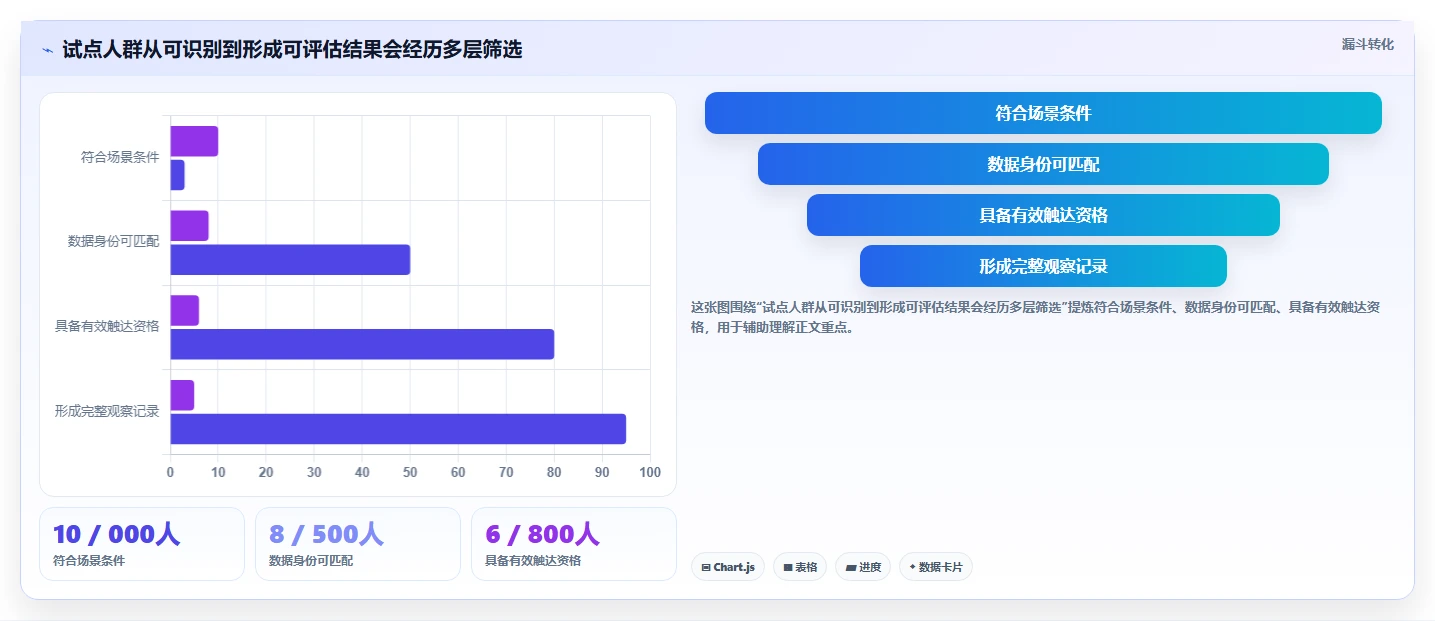The image size is (1435, 621).
Task: Click the 符合场景条件 chart axis label
Action: (x=120, y=157)
